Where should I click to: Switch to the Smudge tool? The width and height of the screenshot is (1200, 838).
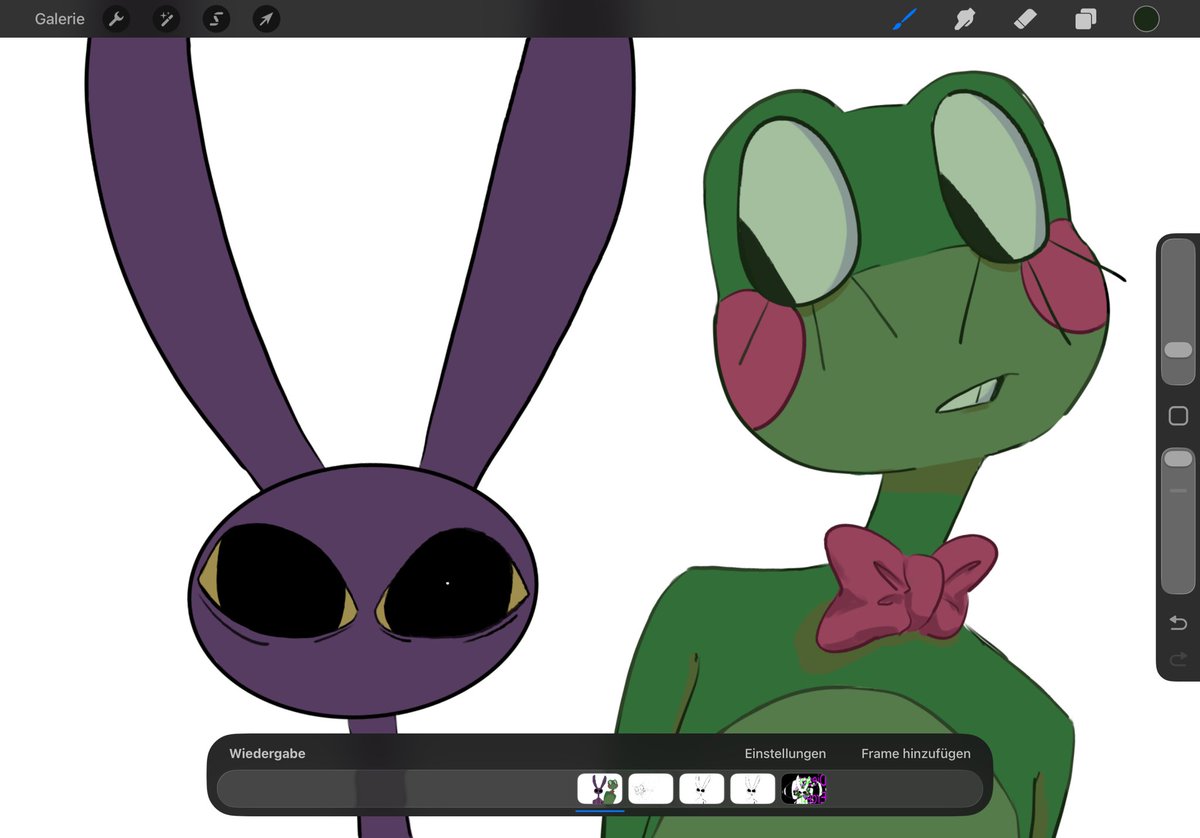pos(964,18)
